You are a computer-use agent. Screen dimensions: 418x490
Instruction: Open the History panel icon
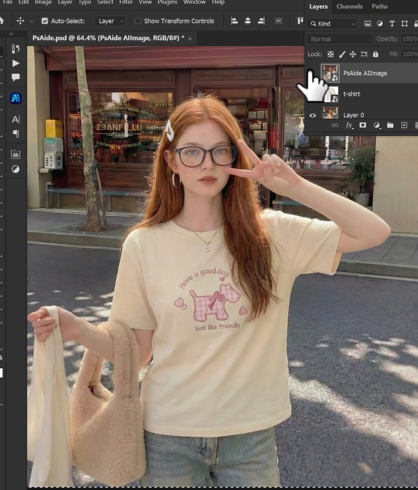[16, 49]
